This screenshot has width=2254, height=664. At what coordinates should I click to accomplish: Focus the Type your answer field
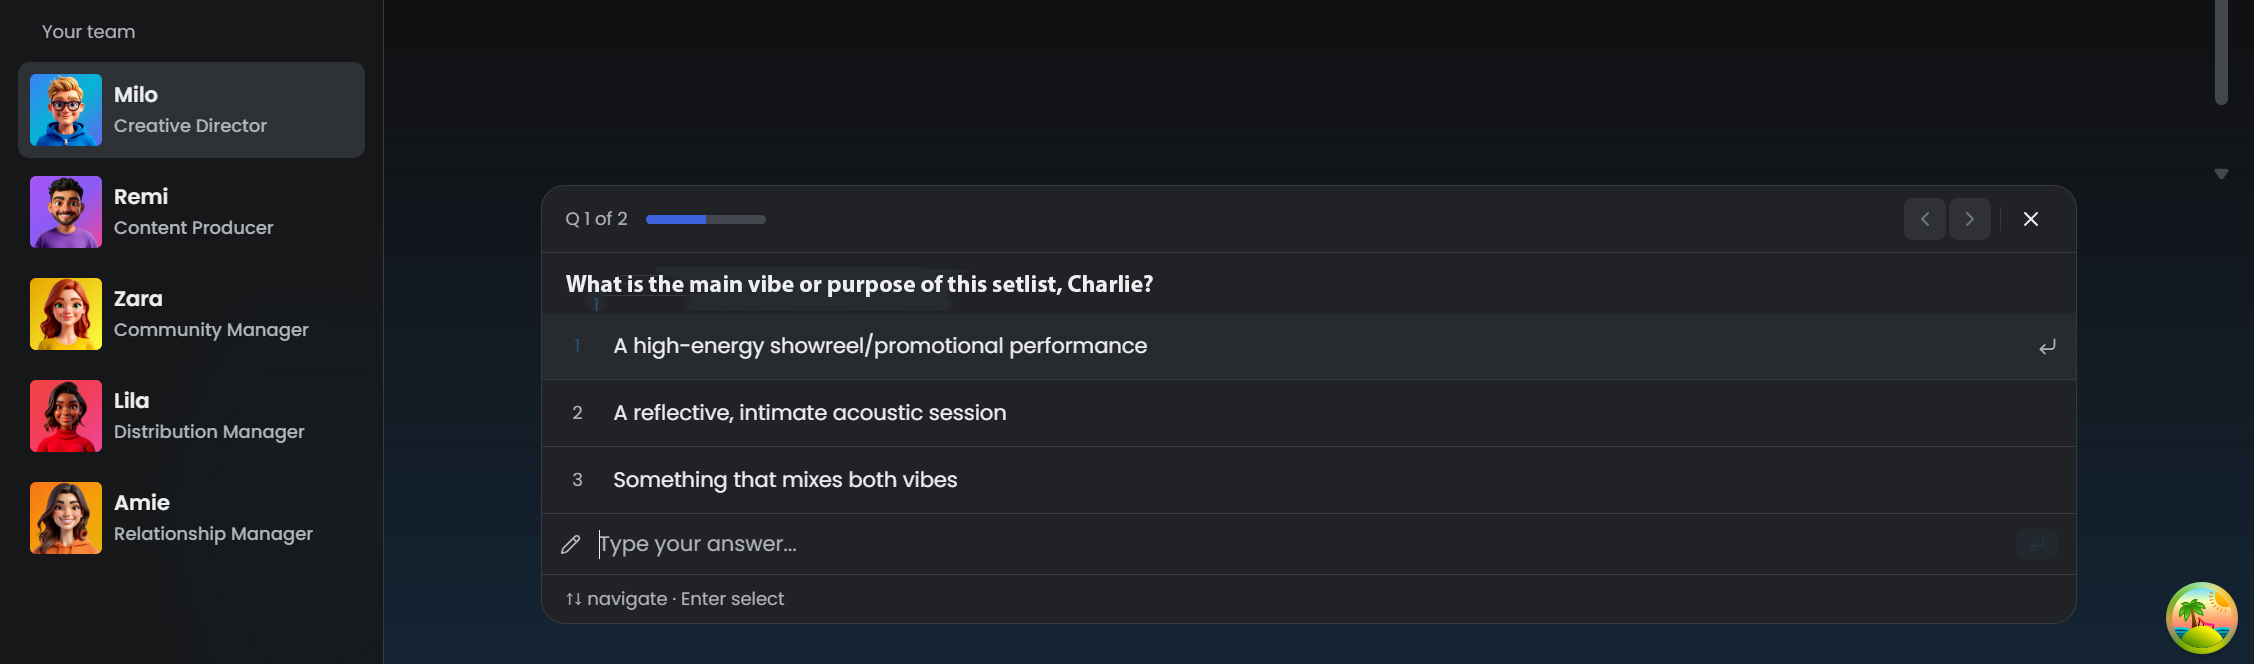pos(1300,544)
